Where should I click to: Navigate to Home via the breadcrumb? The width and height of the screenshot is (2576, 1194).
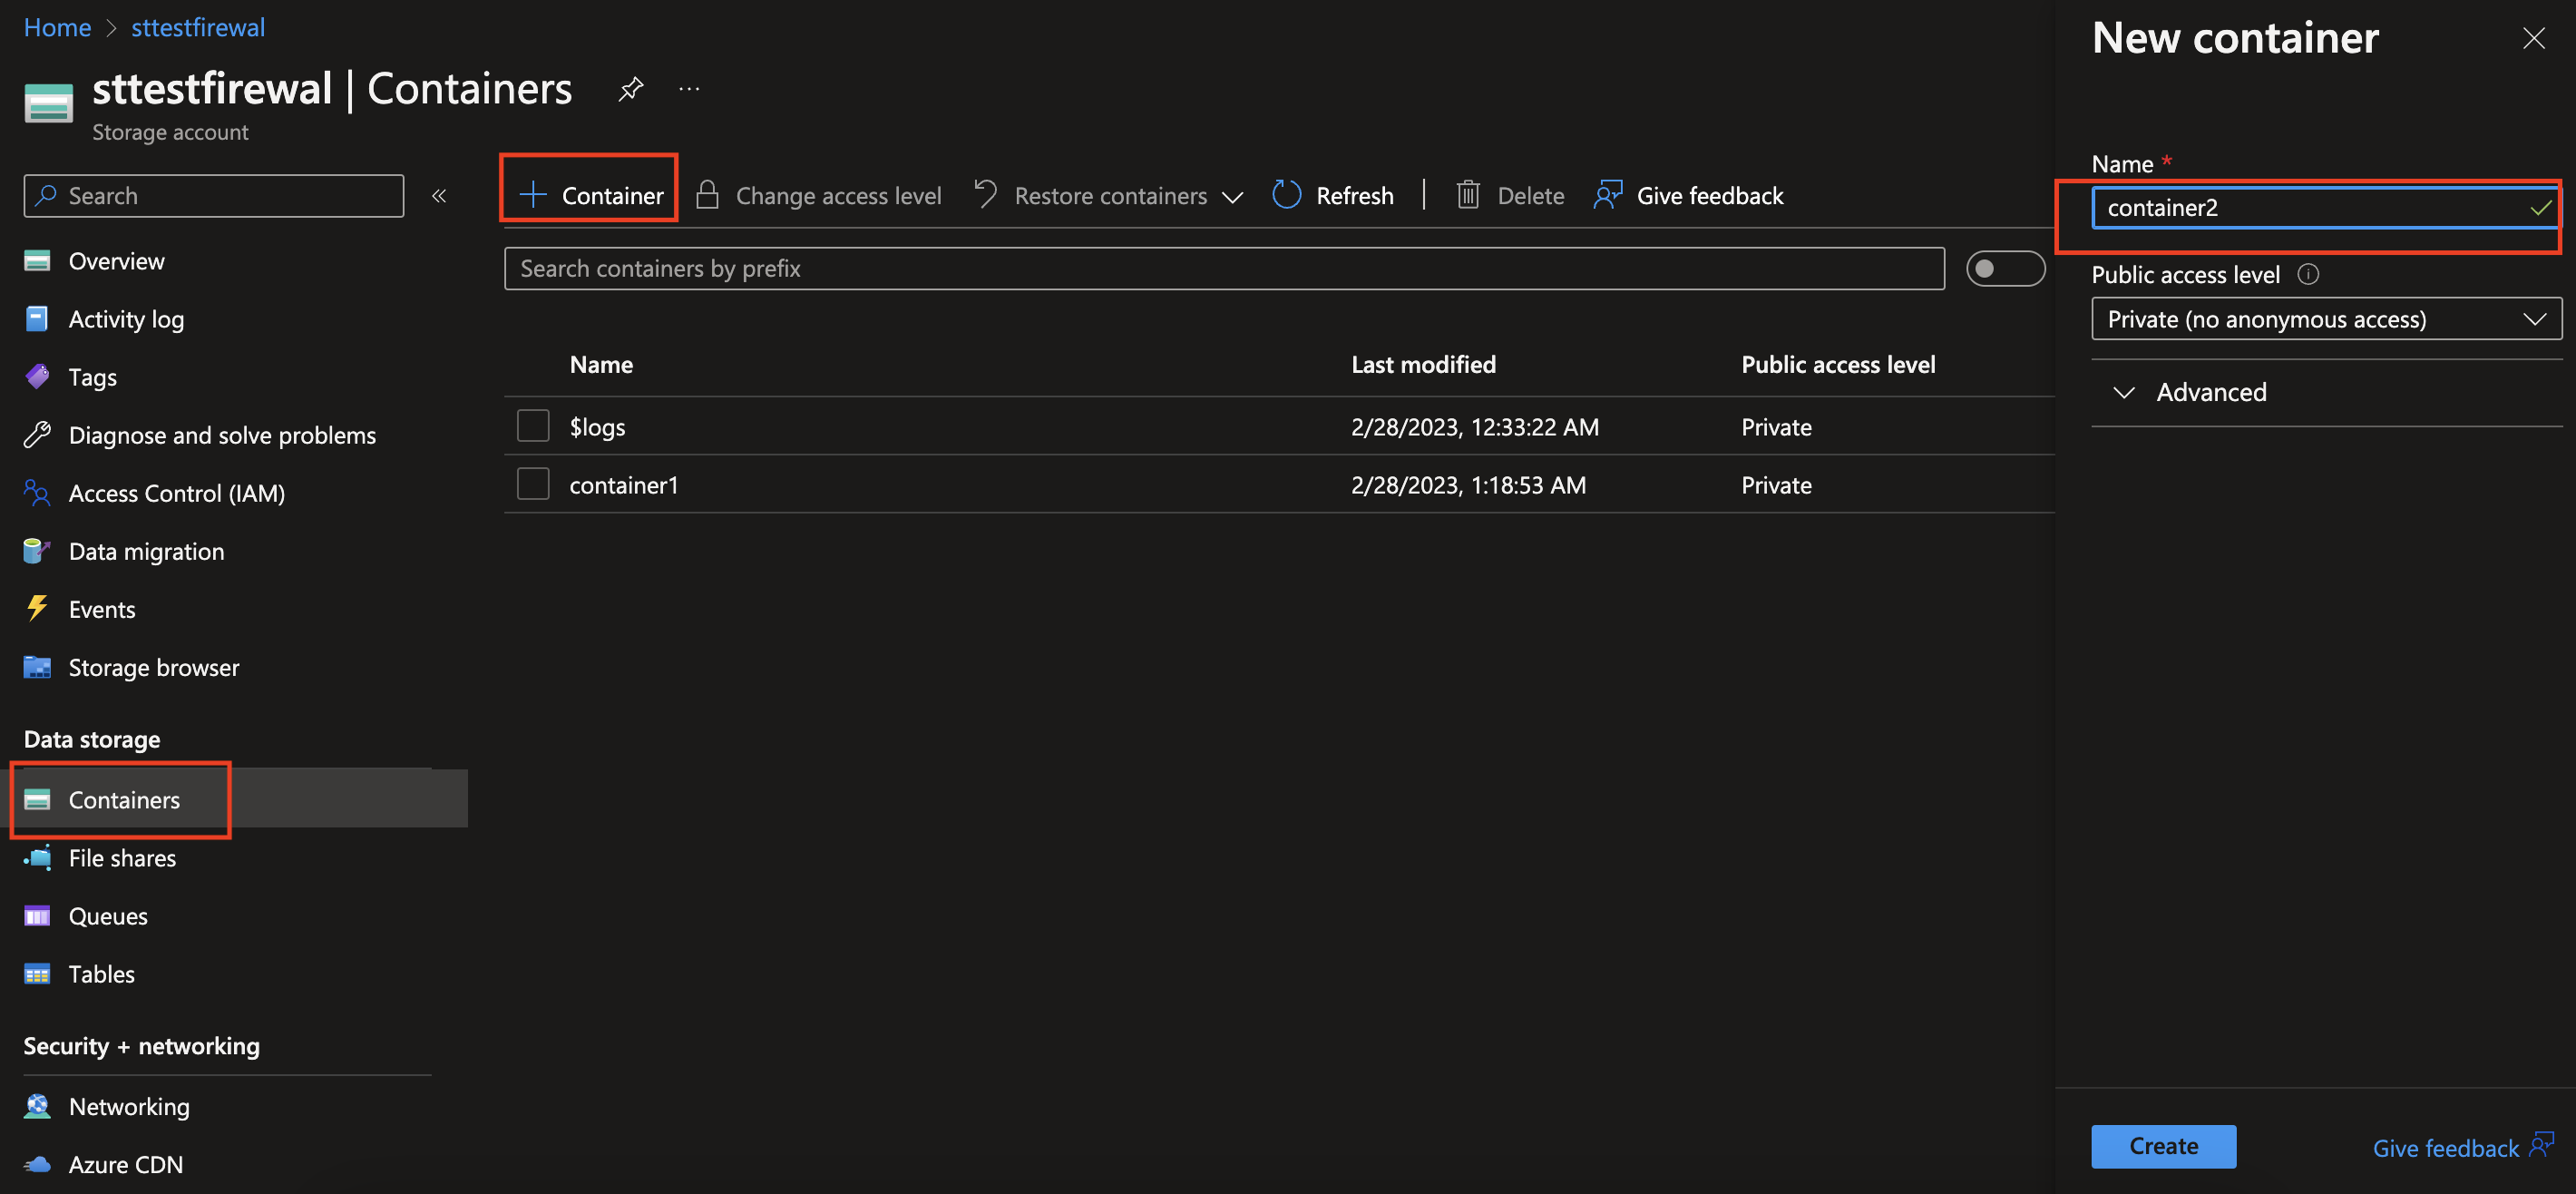pyautogui.click(x=56, y=27)
